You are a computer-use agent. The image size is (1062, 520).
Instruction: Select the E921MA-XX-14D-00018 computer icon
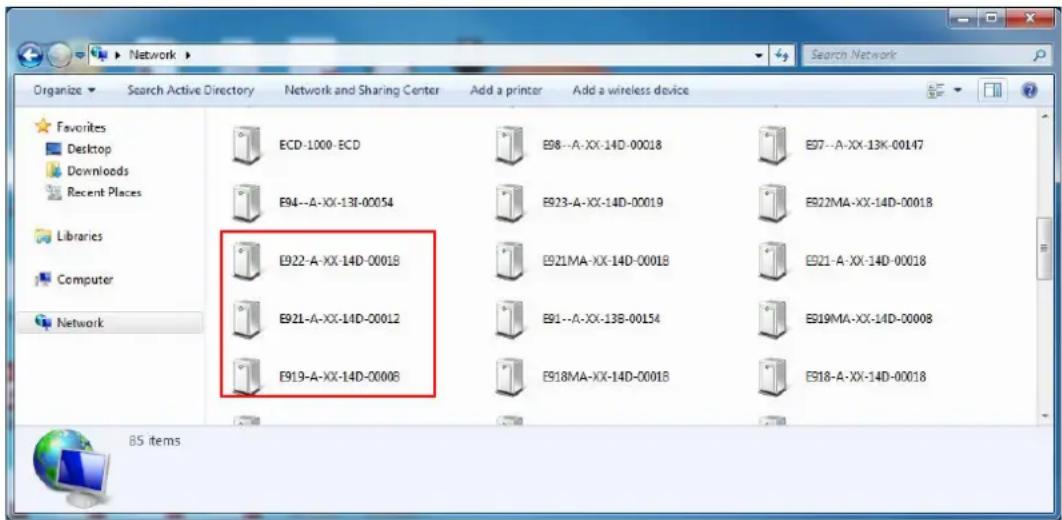[x=509, y=261]
